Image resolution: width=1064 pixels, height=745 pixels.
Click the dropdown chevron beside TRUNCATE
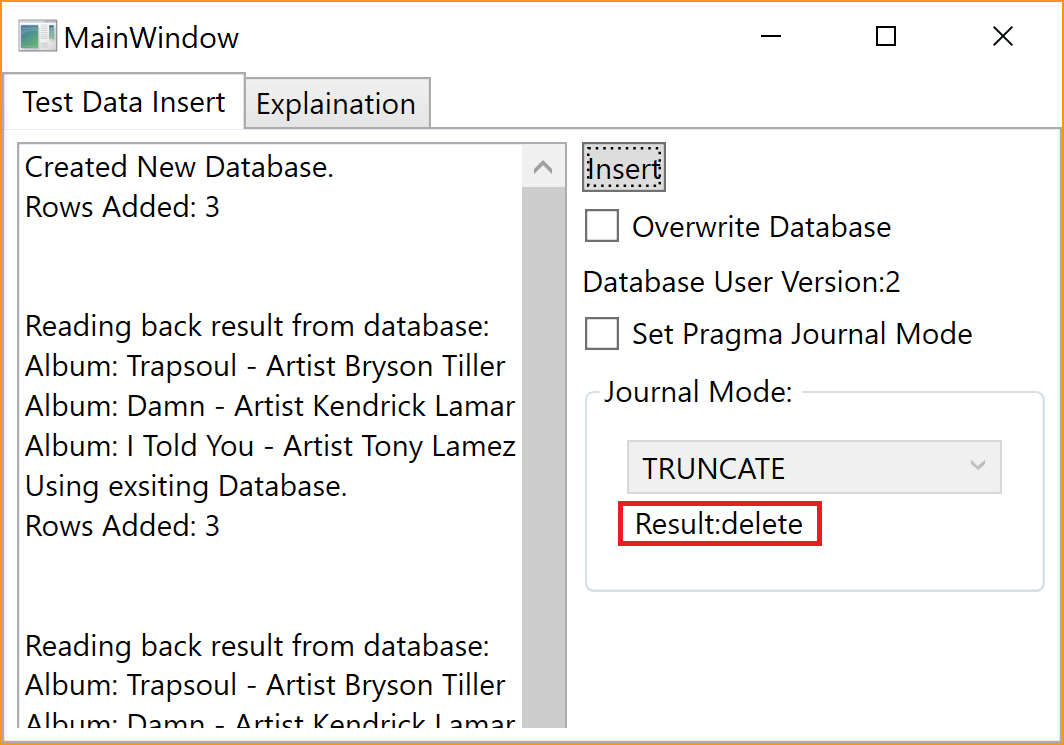click(x=977, y=465)
